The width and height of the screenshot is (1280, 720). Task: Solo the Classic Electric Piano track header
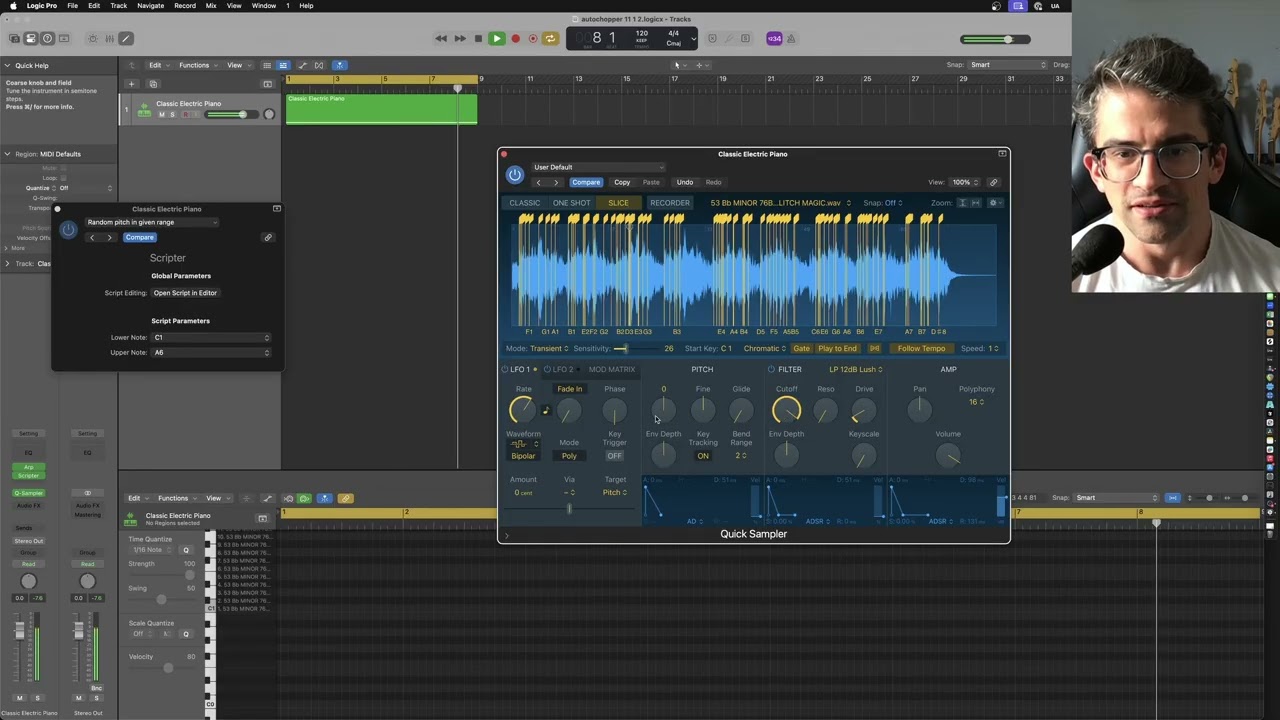[x=172, y=114]
